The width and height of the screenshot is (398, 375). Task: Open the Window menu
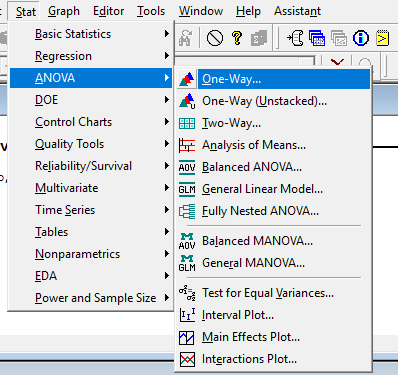tap(201, 11)
